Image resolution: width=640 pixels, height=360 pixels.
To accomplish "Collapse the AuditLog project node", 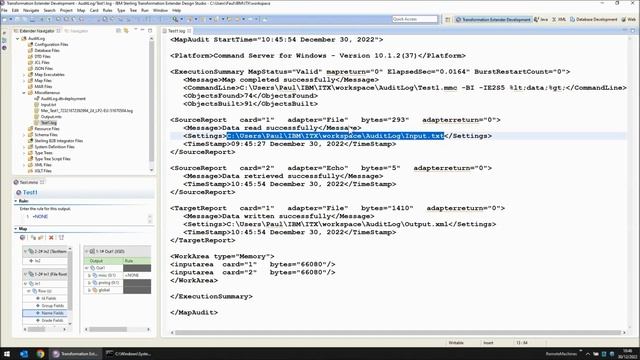I will tap(18, 38).
